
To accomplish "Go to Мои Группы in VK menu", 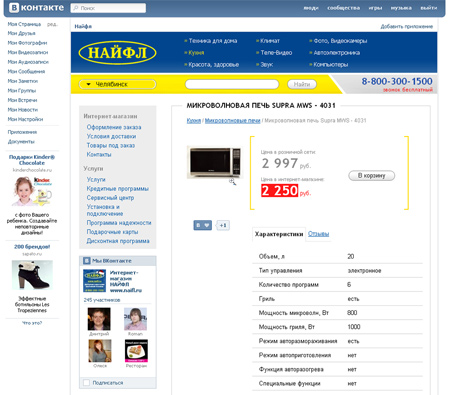I will (22, 91).
